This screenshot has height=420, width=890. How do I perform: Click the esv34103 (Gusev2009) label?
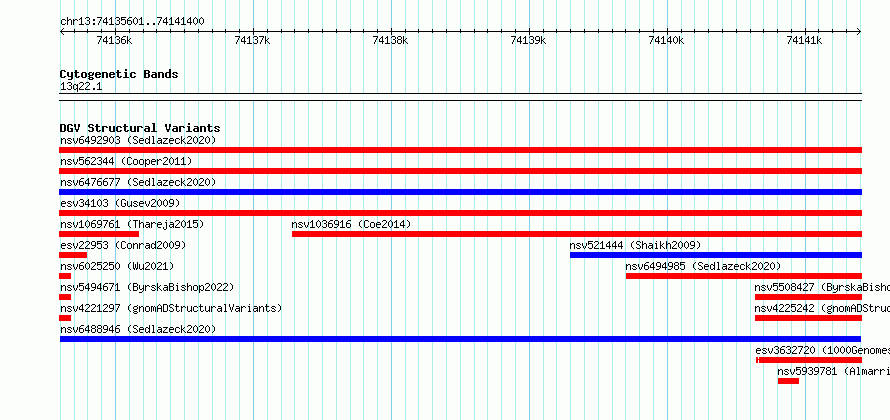click(x=120, y=203)
